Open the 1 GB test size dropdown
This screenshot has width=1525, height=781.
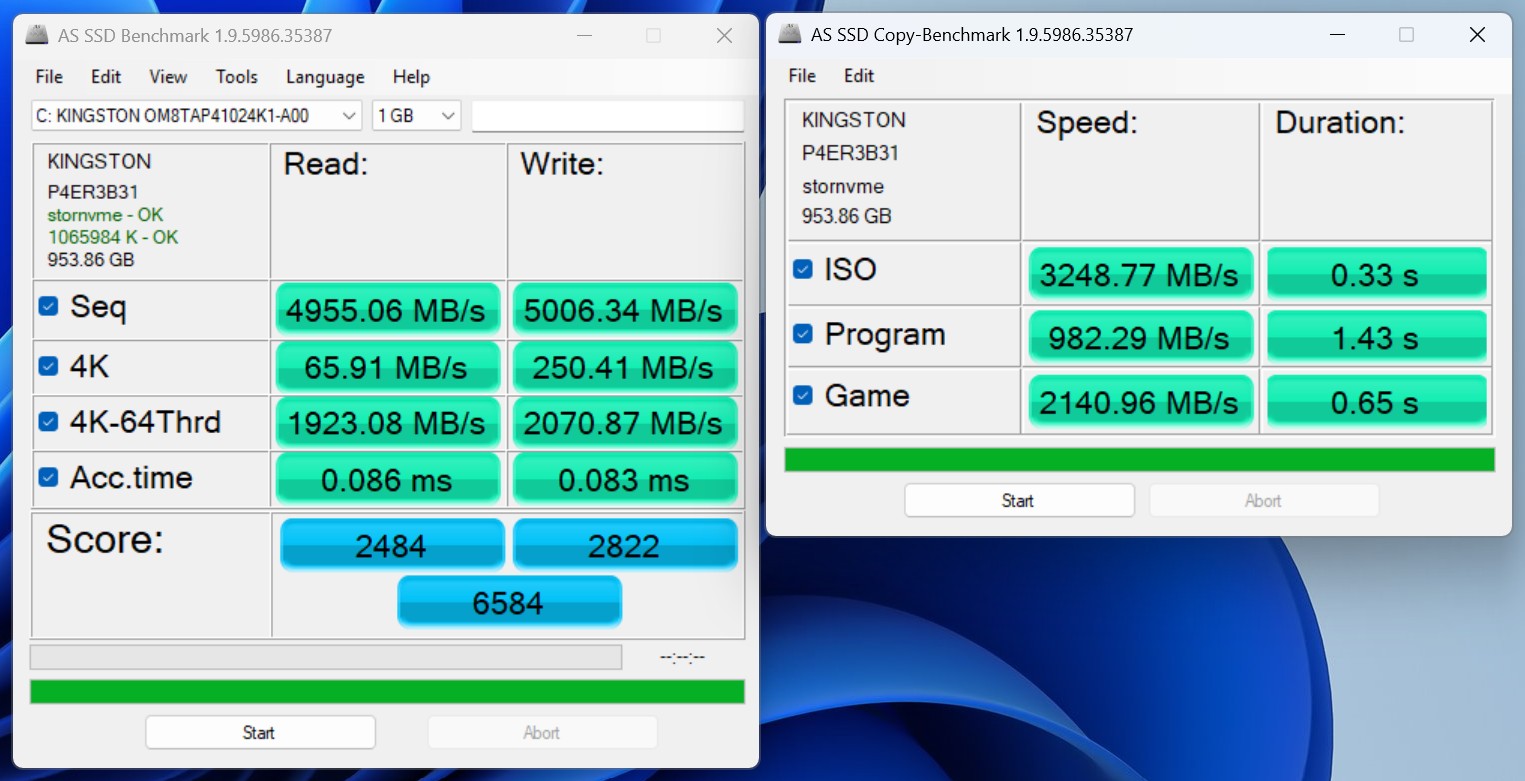click(416, 115)
